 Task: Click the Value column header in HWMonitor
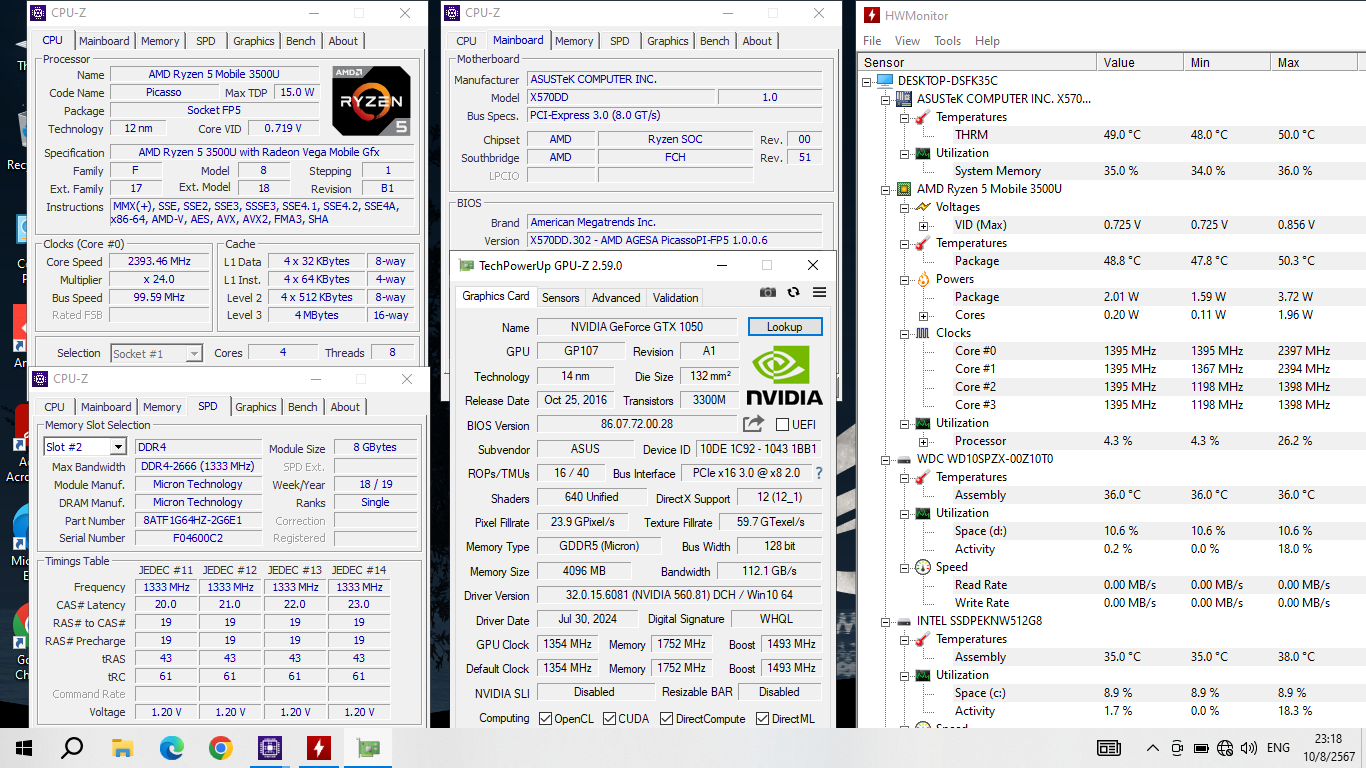point(1141,62)
